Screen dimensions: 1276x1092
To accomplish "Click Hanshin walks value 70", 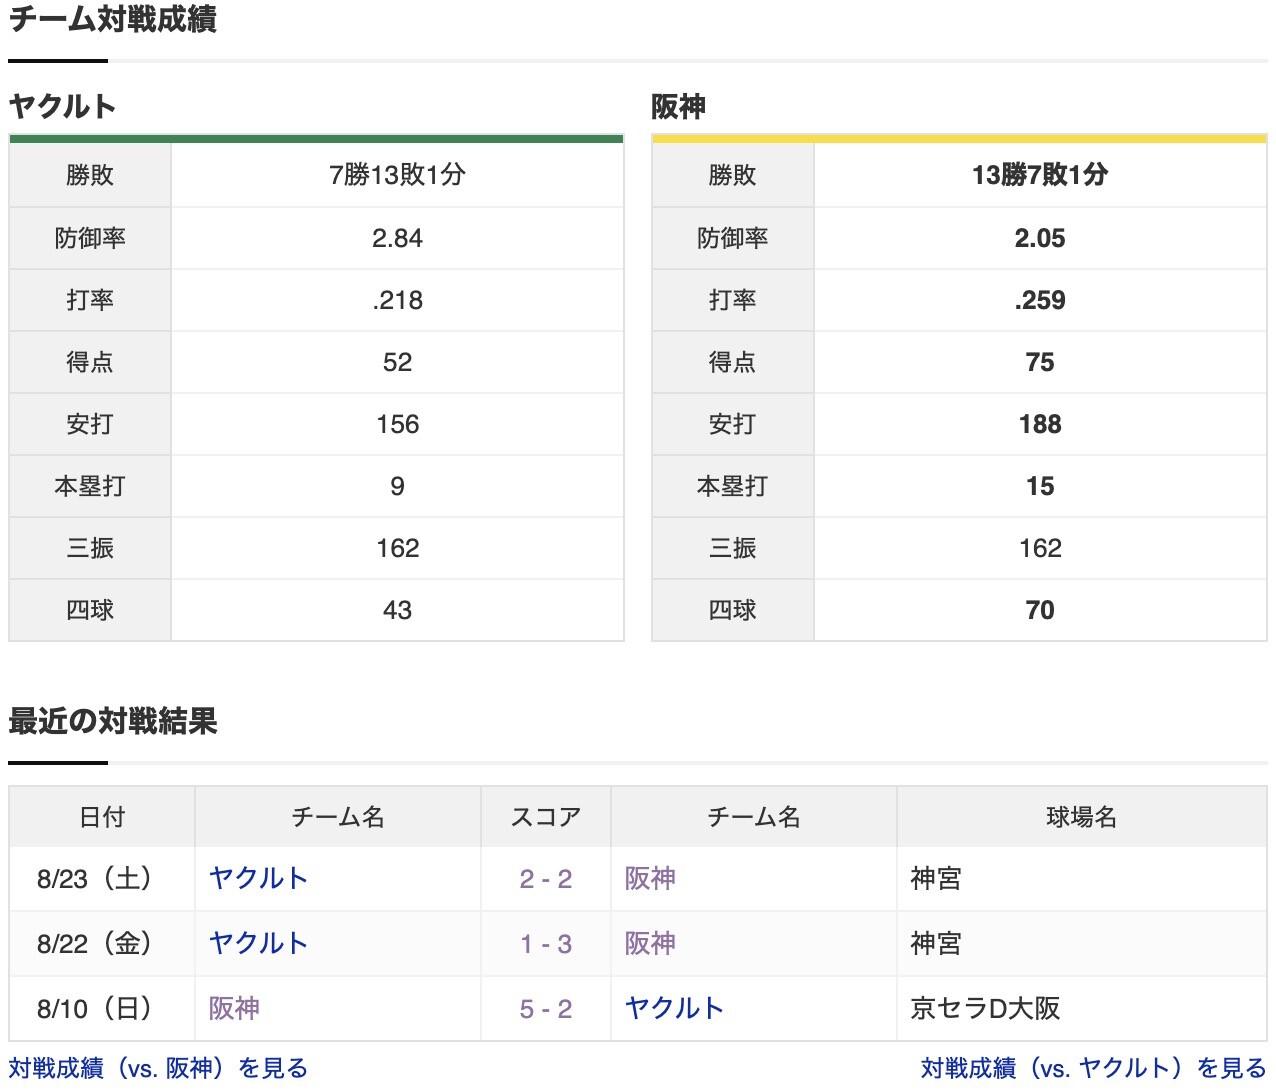I will click(x=1040, y=610).
